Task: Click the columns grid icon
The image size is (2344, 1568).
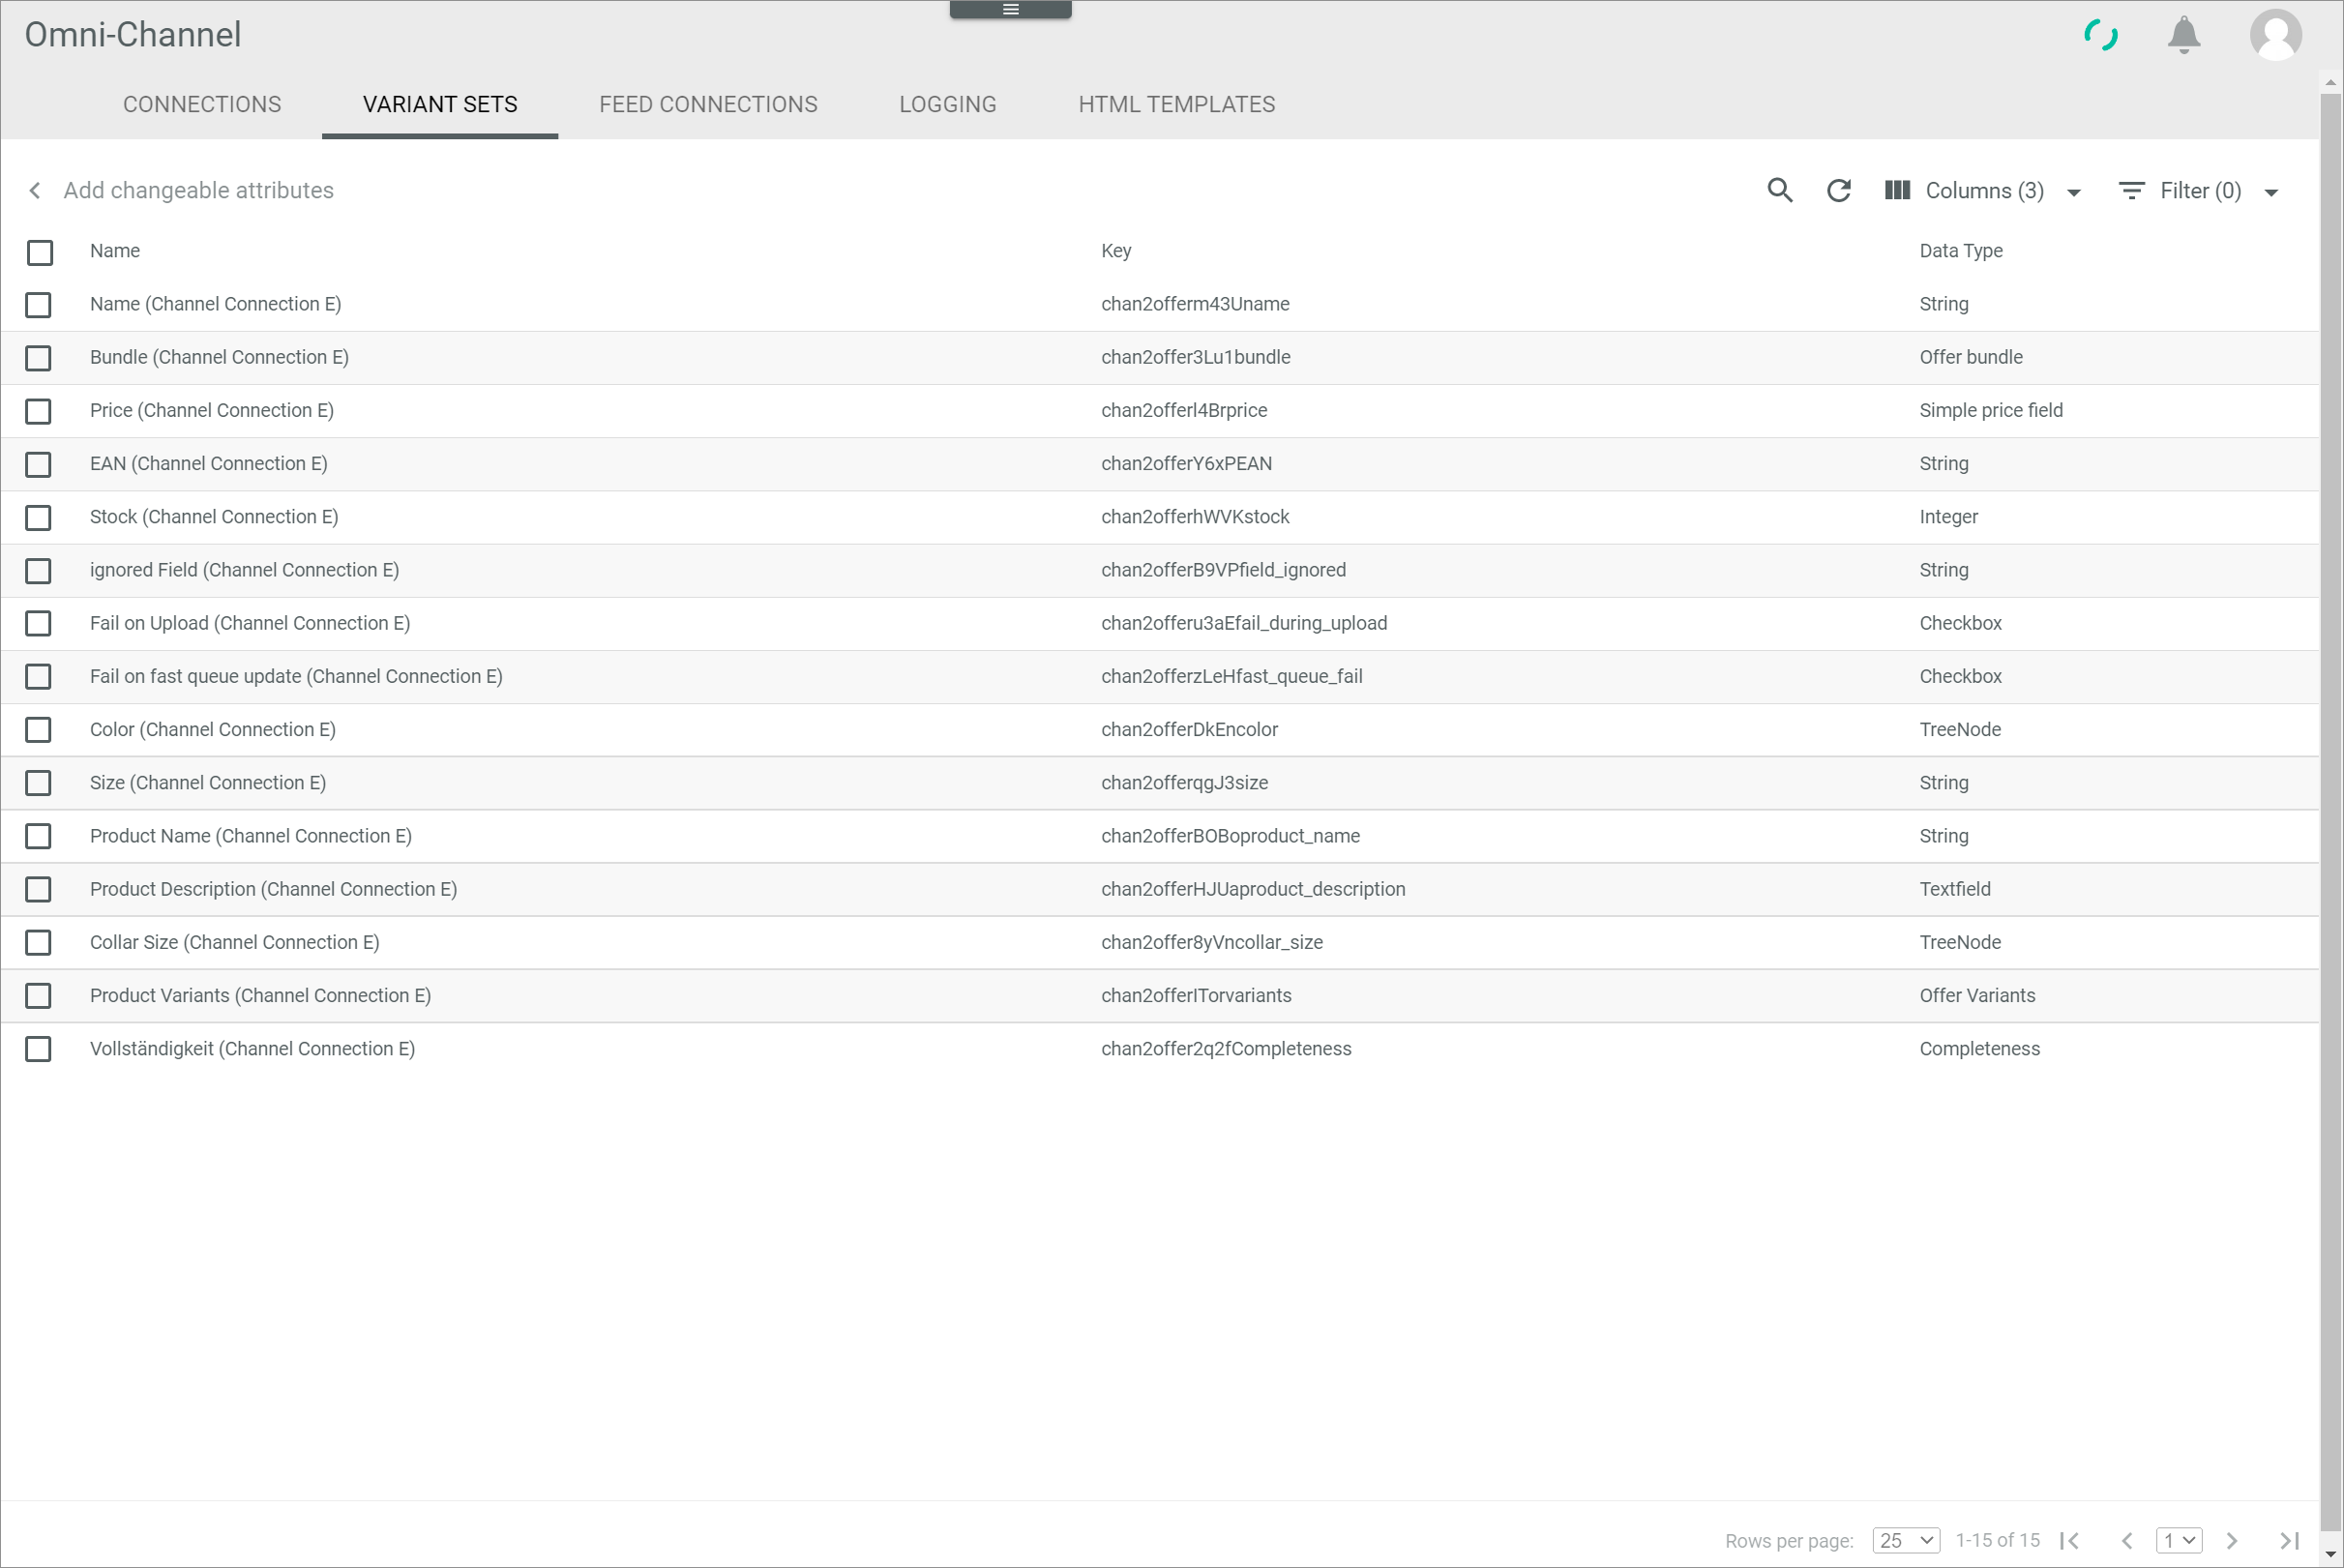Action: 1897,190
